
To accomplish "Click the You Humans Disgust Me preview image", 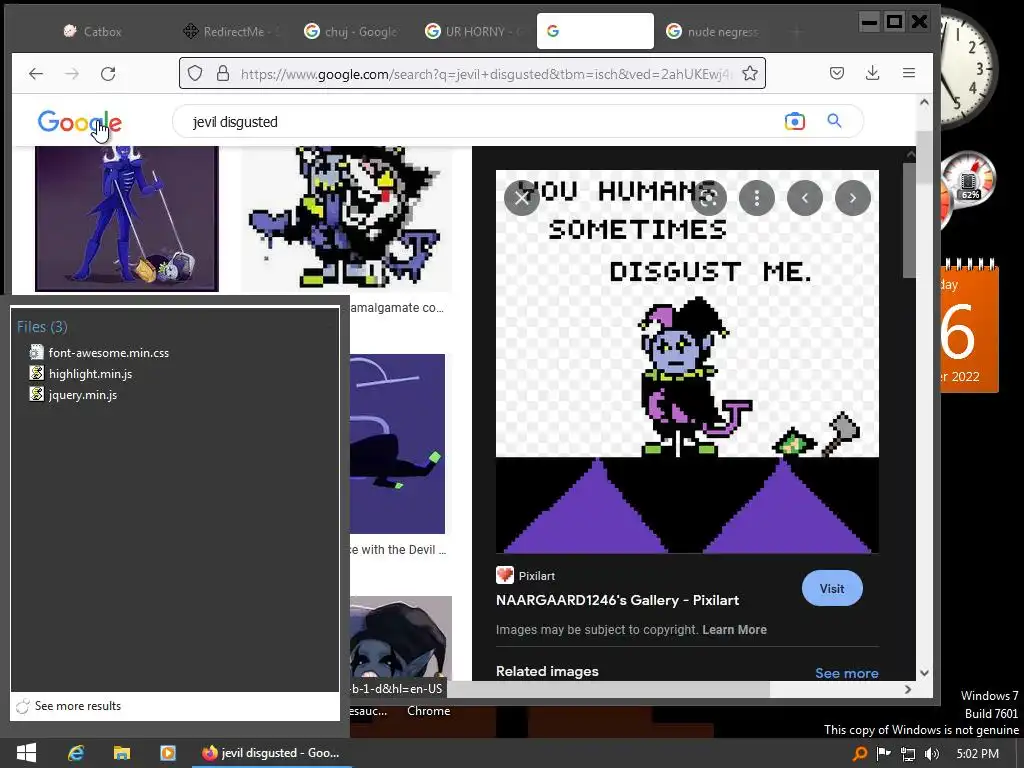I will tap(687, 362).
